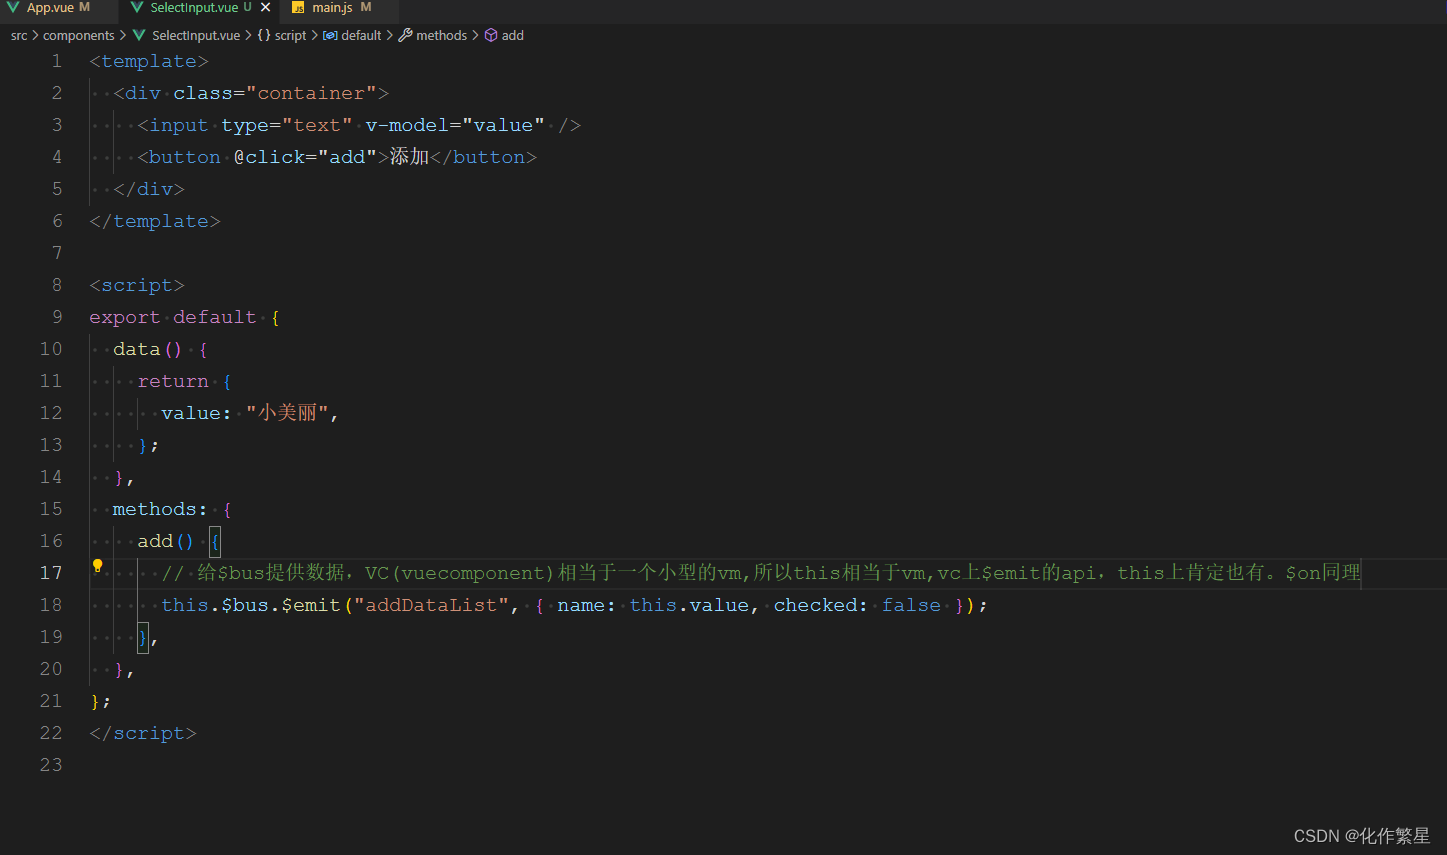
Task: Click the $bus reference on line 18
Action: 245,605
